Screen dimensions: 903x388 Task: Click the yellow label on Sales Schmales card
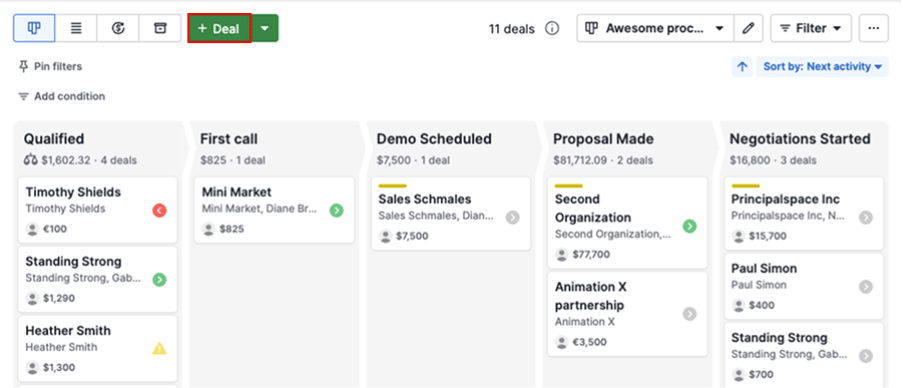(393, 186)
